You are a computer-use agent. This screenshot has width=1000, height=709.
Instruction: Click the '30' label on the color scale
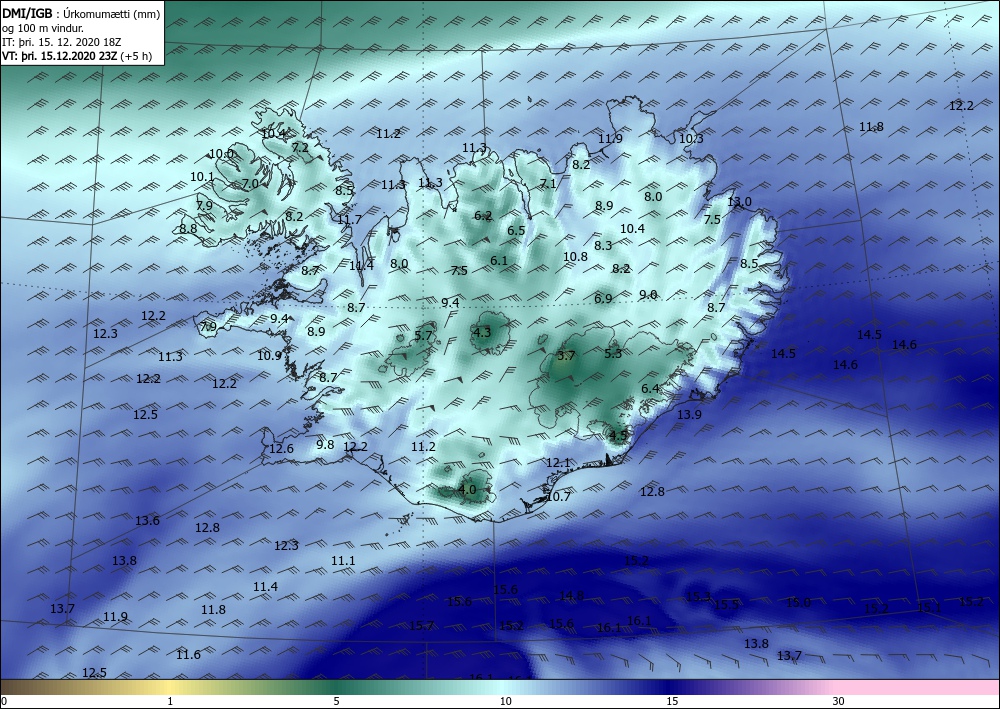click(839, 701)
